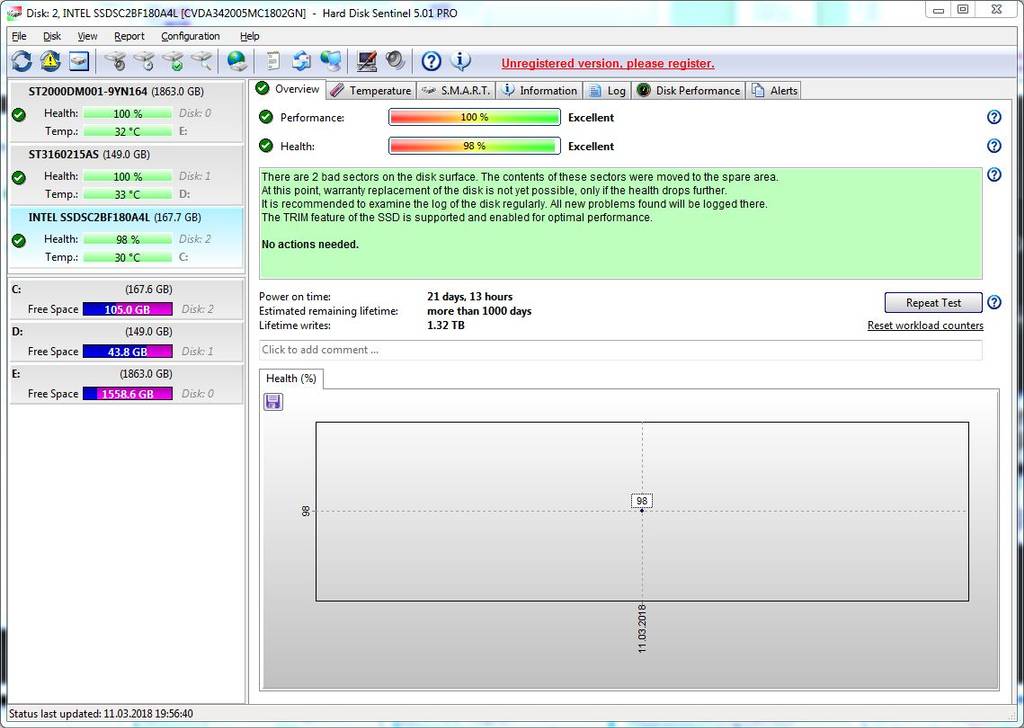Click the speaker sound toolbar icon

click(395, 61)
